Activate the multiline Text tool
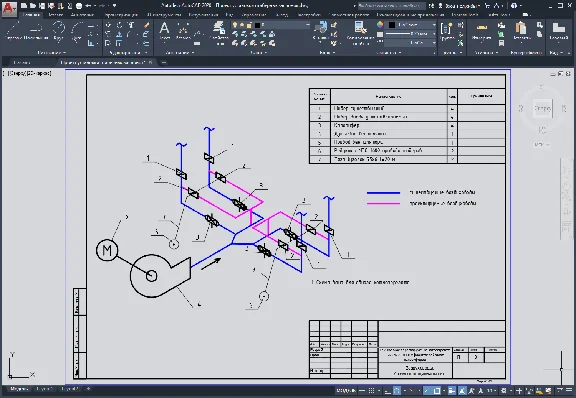The width and height of the screenshot is (576, 398). [164, 30]
